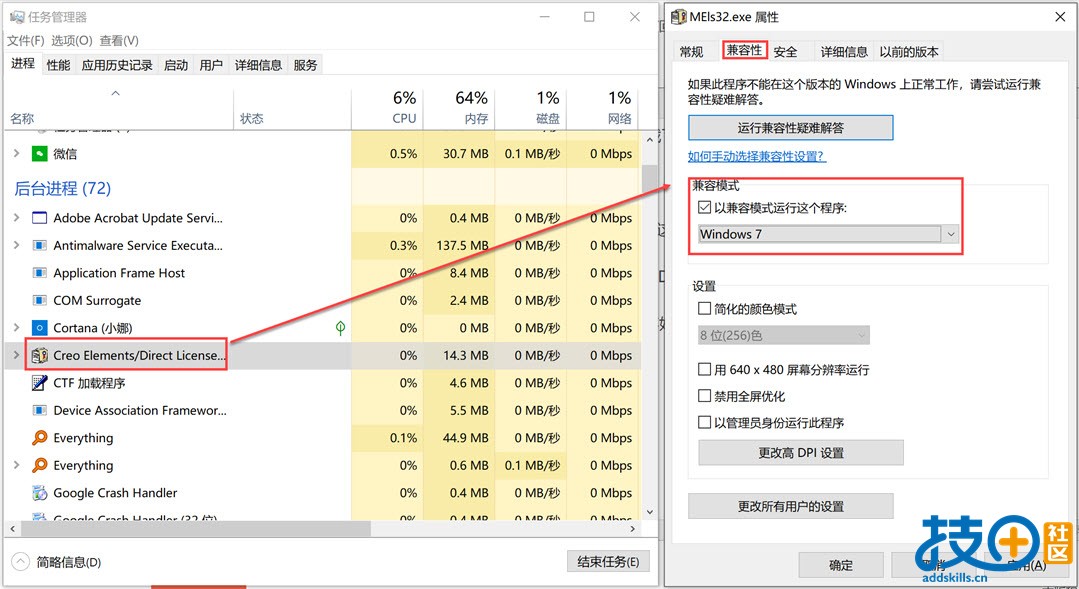The image size is (1079, 589).
Task: Click the Creo Elements/Direct License icon
Action: click(x=39, y=356)
